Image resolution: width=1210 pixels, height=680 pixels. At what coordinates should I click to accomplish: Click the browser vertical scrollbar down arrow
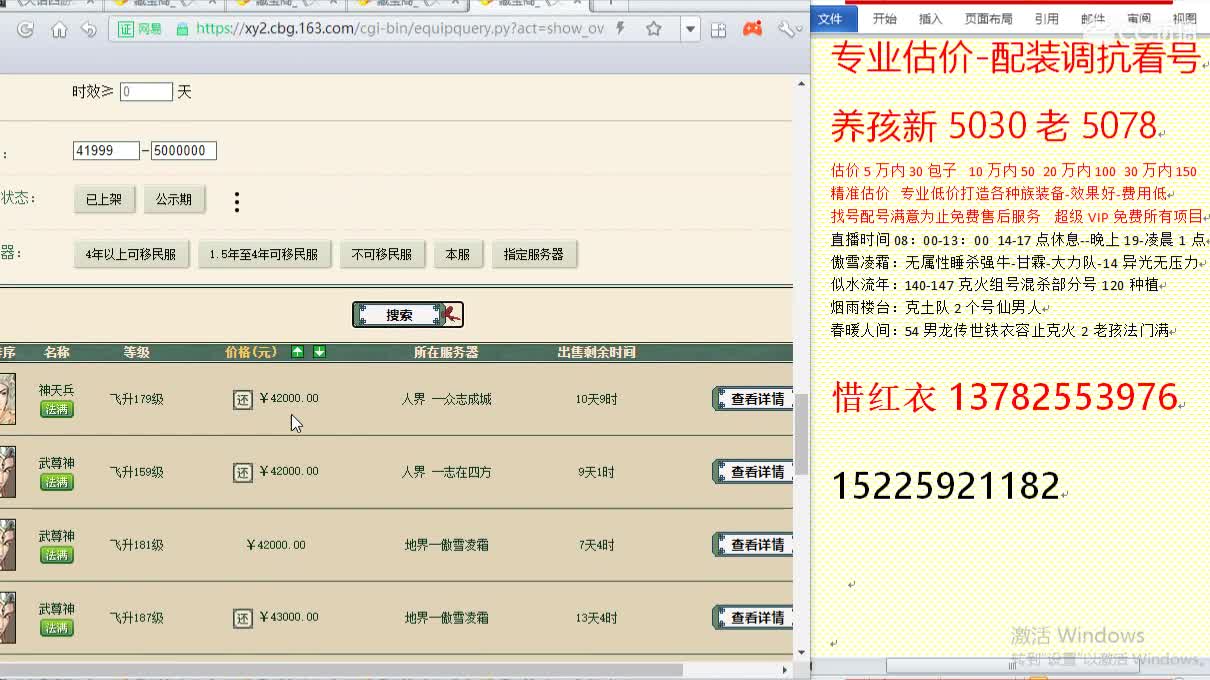[x=800, y=653]
